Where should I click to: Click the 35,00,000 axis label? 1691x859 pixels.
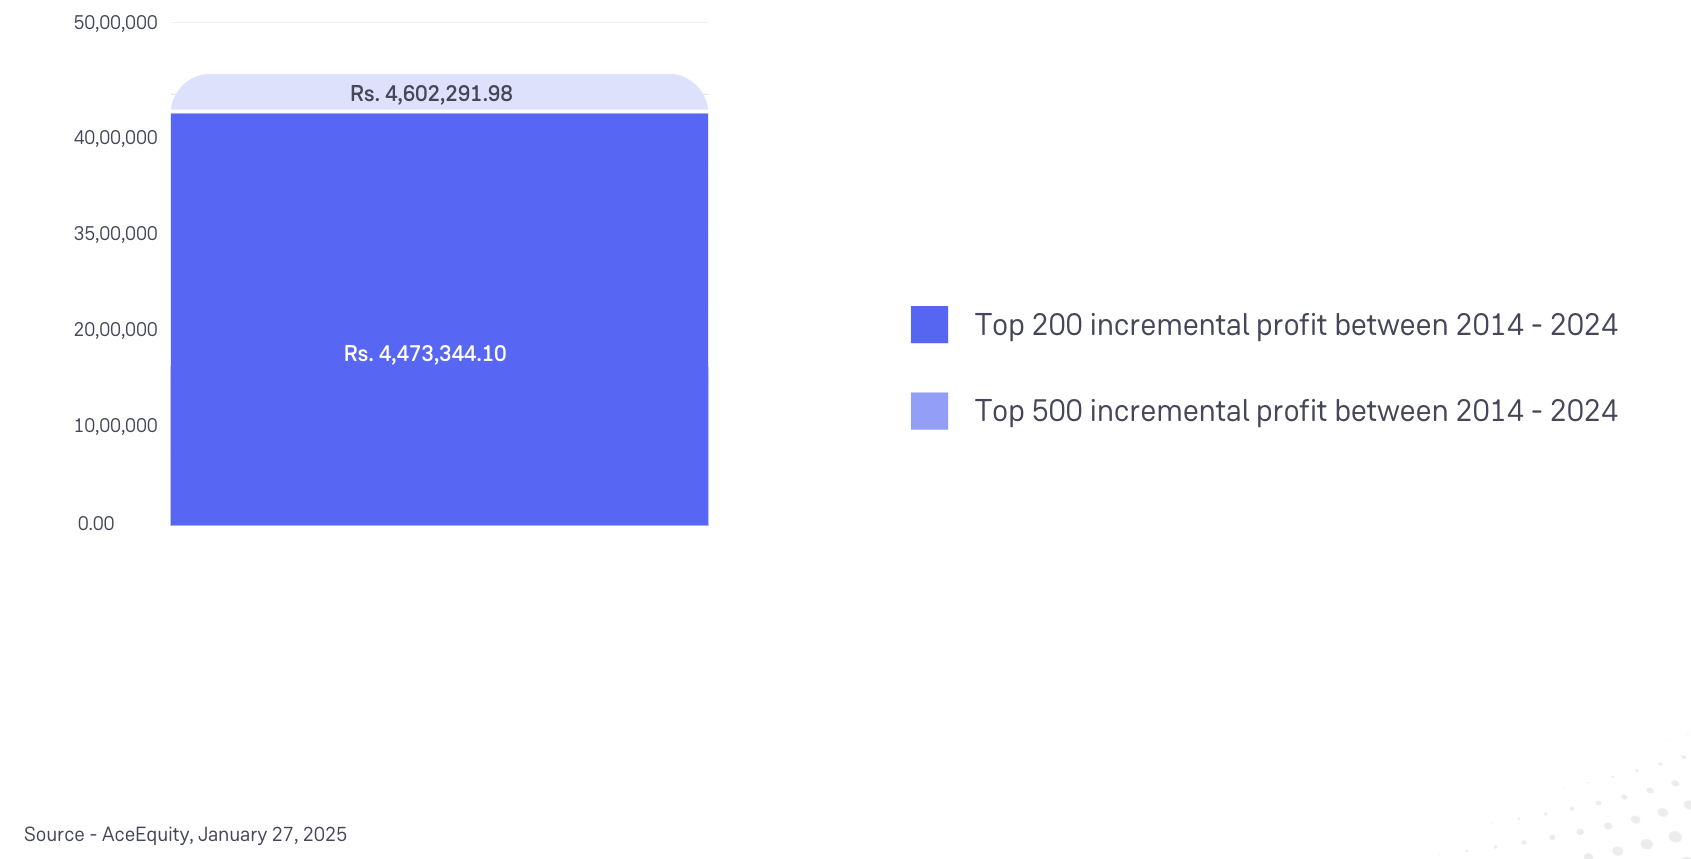coord(115,234)
